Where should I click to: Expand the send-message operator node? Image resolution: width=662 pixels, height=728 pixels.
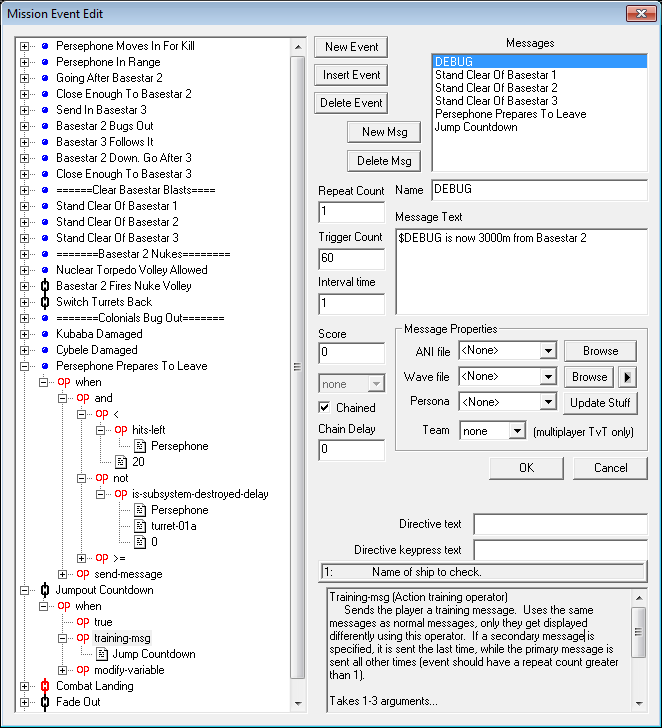click(x=62, y=574)
